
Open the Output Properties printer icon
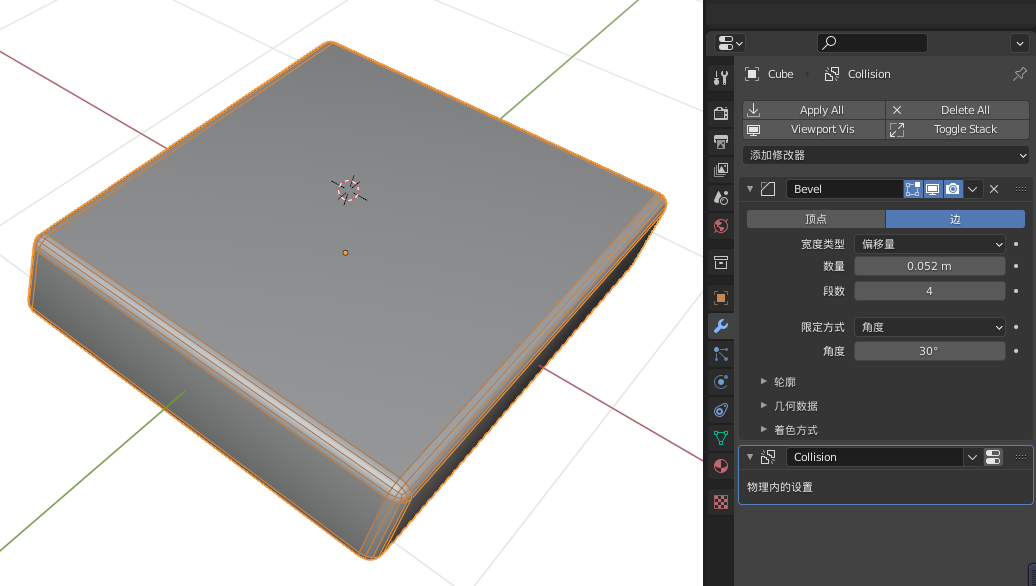(x=720, y=141)
